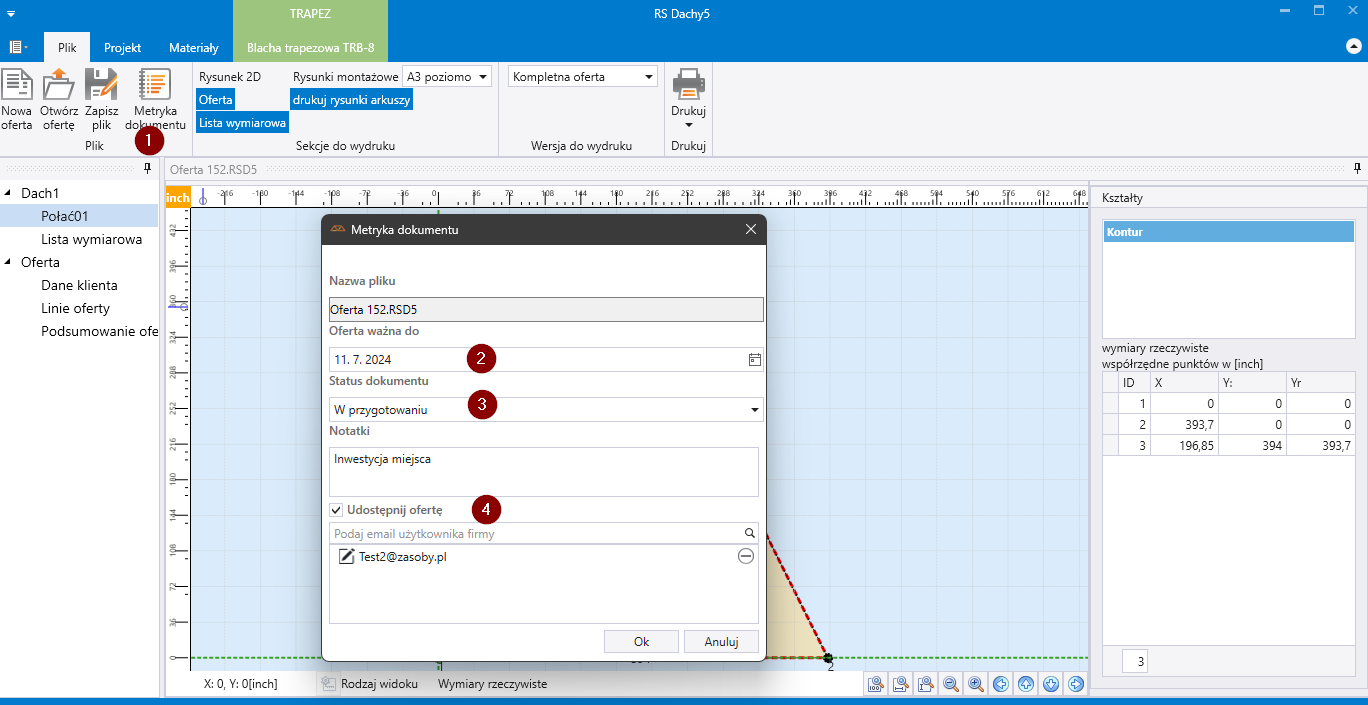
Task: Remove Test2@zasoby.pl with the minus icon
Action: click(745, 557)
